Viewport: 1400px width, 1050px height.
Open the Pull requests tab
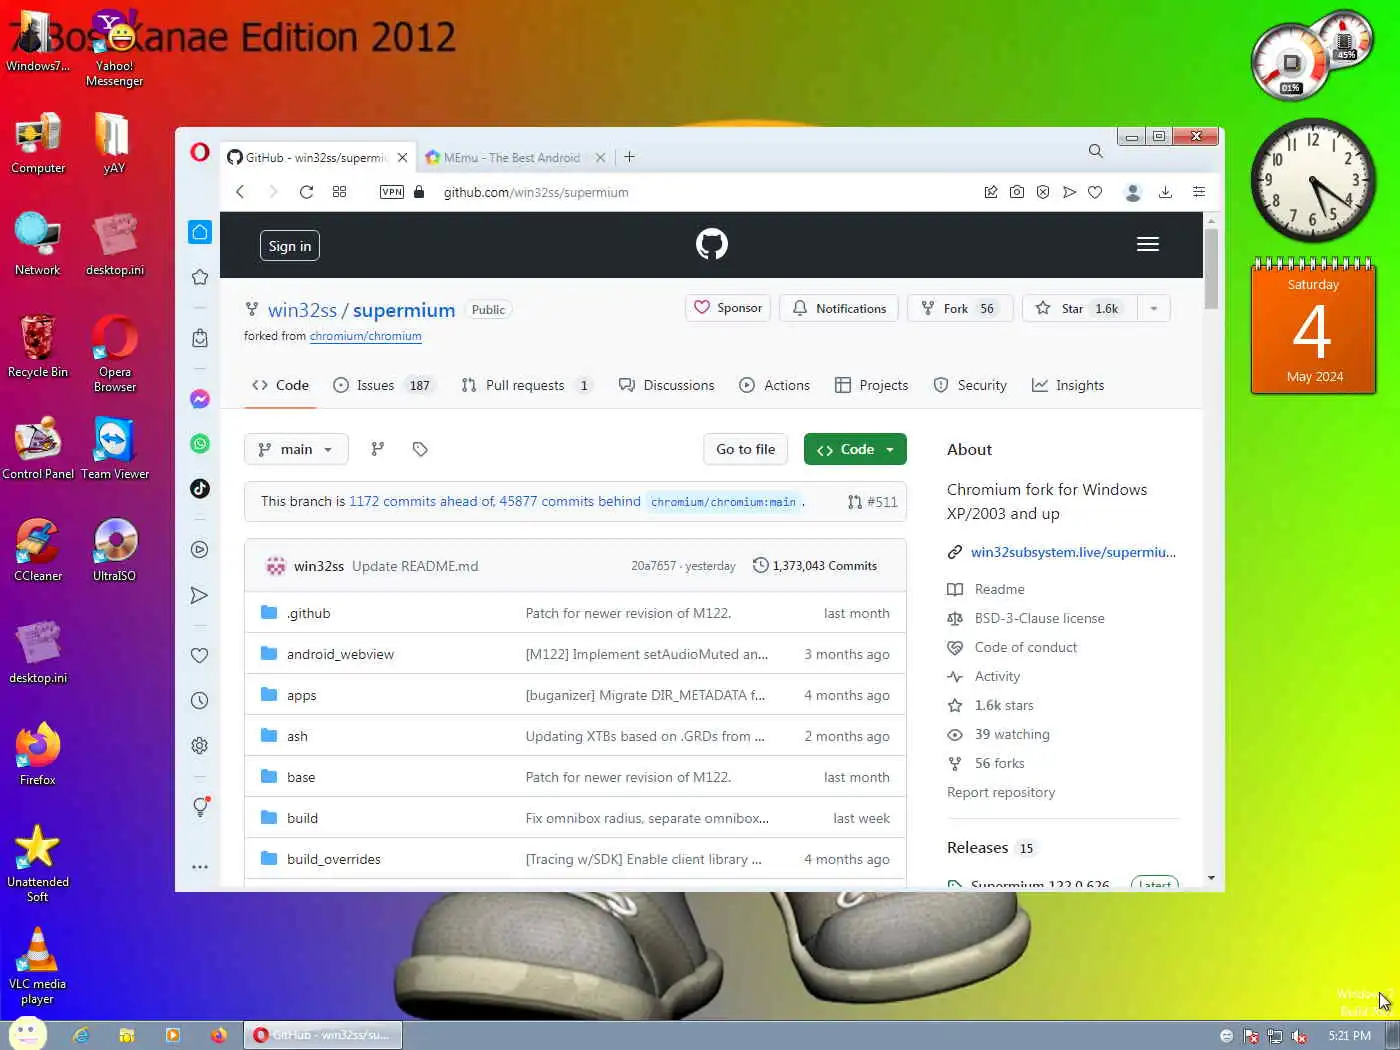[x=527, y=385]
